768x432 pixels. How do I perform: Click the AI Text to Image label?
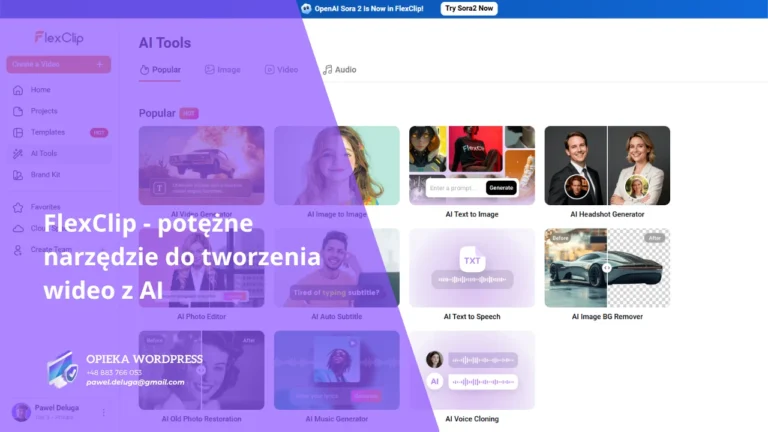(472, 215)
